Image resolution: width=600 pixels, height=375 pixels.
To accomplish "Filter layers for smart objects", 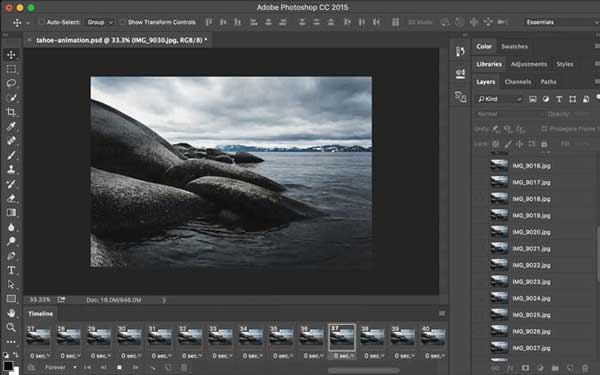I will 586,99.
